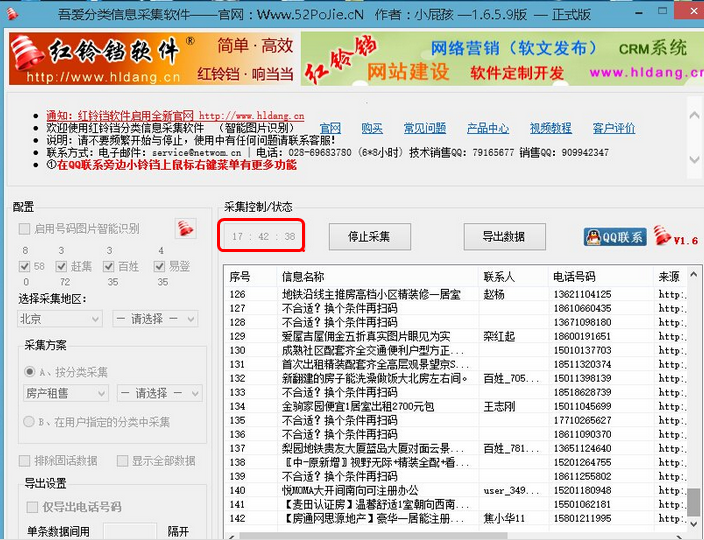Click the 联系人 column header
The height and width of the screenshot is (540, 704).
(x=514, y=277)
